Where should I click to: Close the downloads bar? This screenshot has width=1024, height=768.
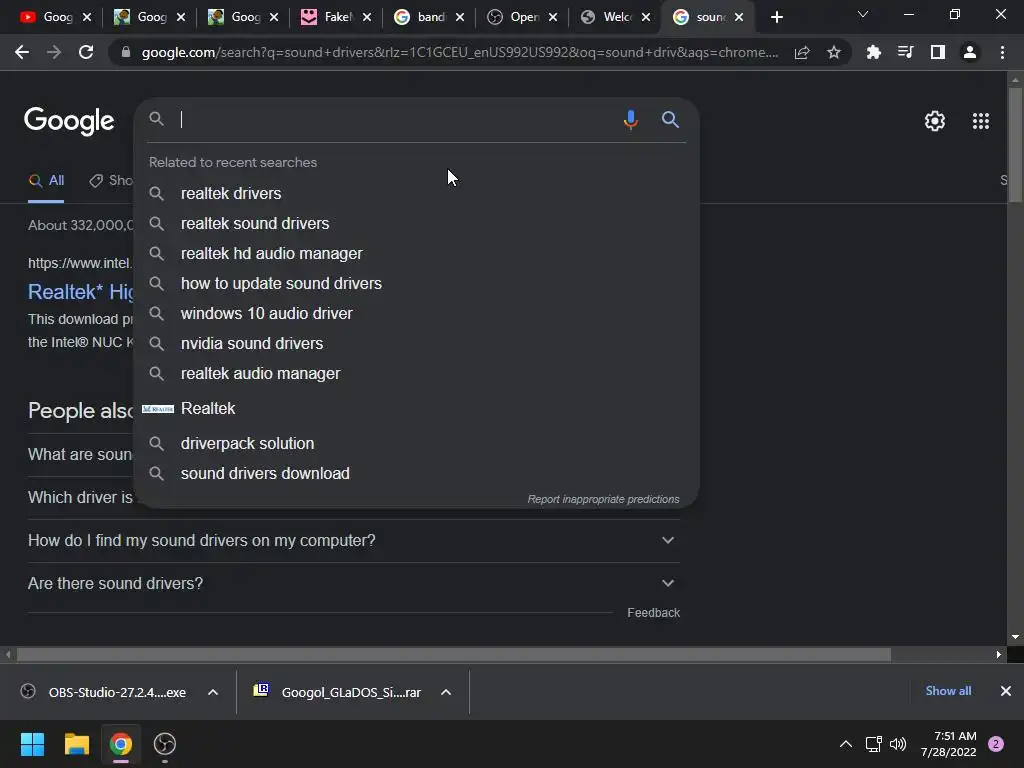1006,691
